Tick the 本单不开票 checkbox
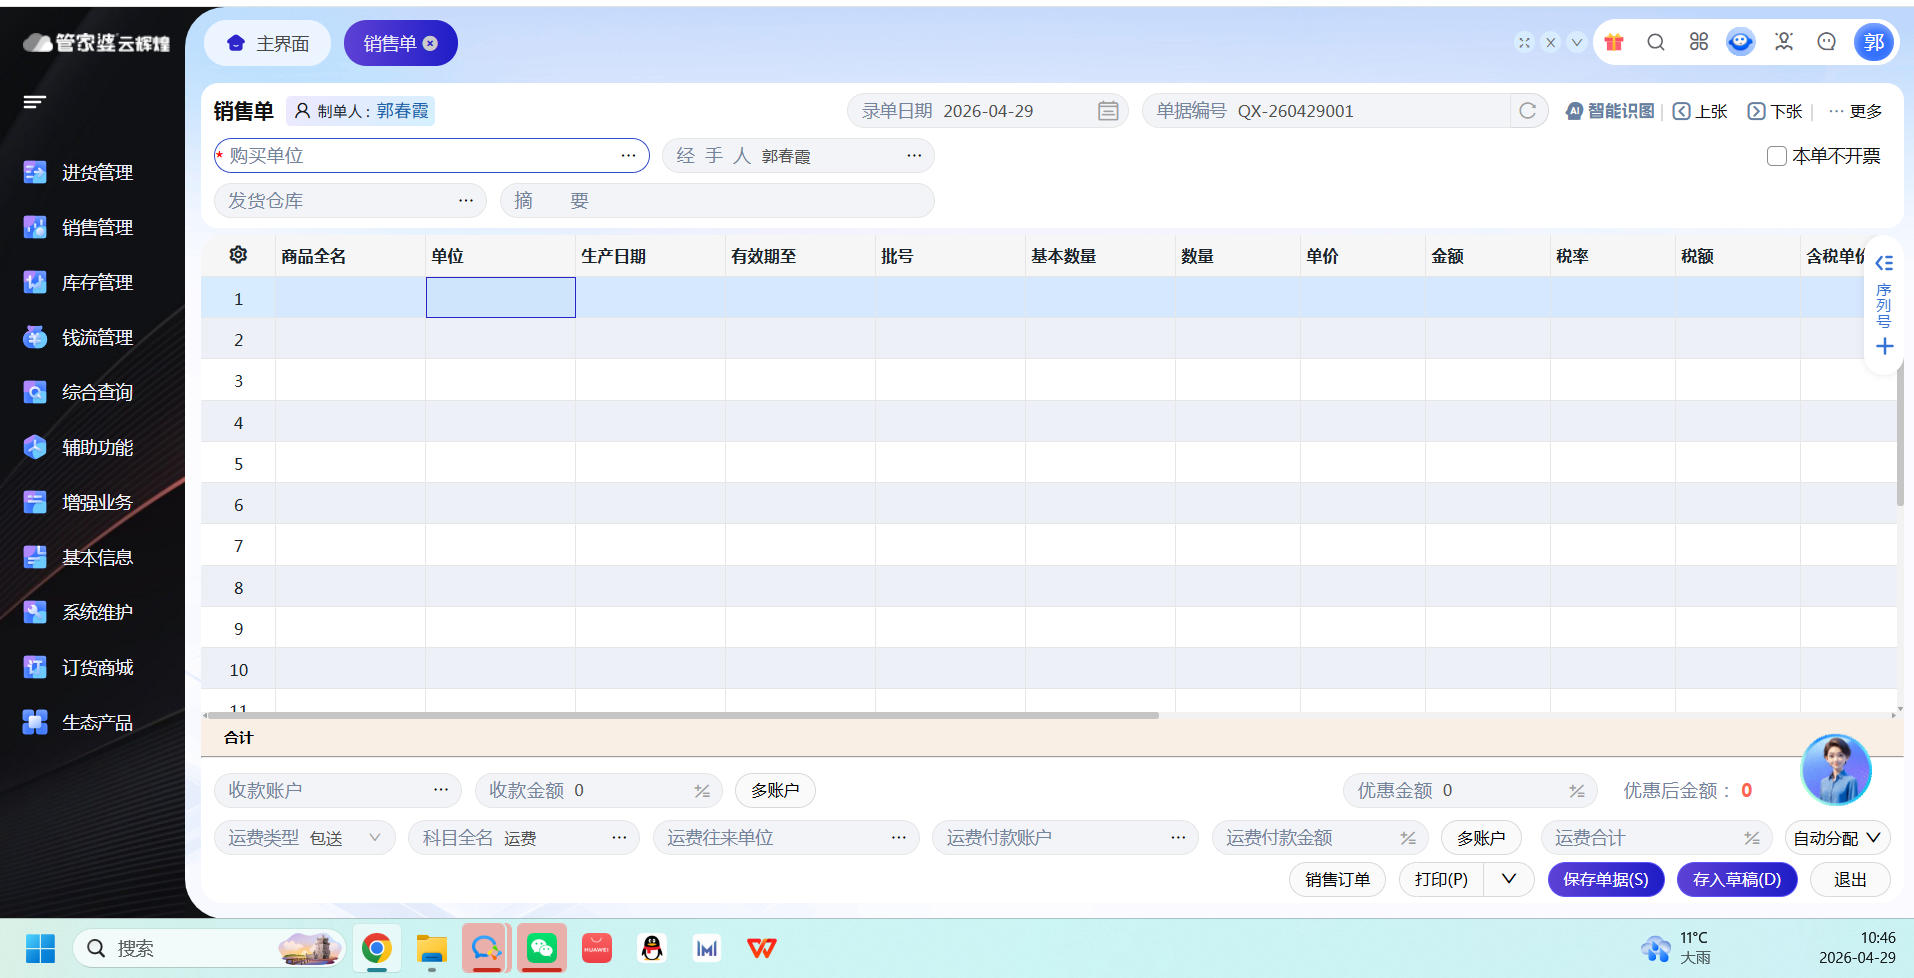Image resolution: width=1914 pixels, height=978 pixels. tap(1777, 156)
